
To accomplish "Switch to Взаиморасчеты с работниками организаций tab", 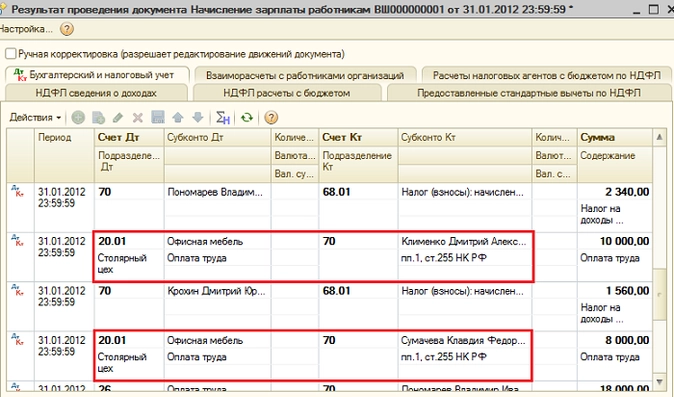I will tap(305, 76).
